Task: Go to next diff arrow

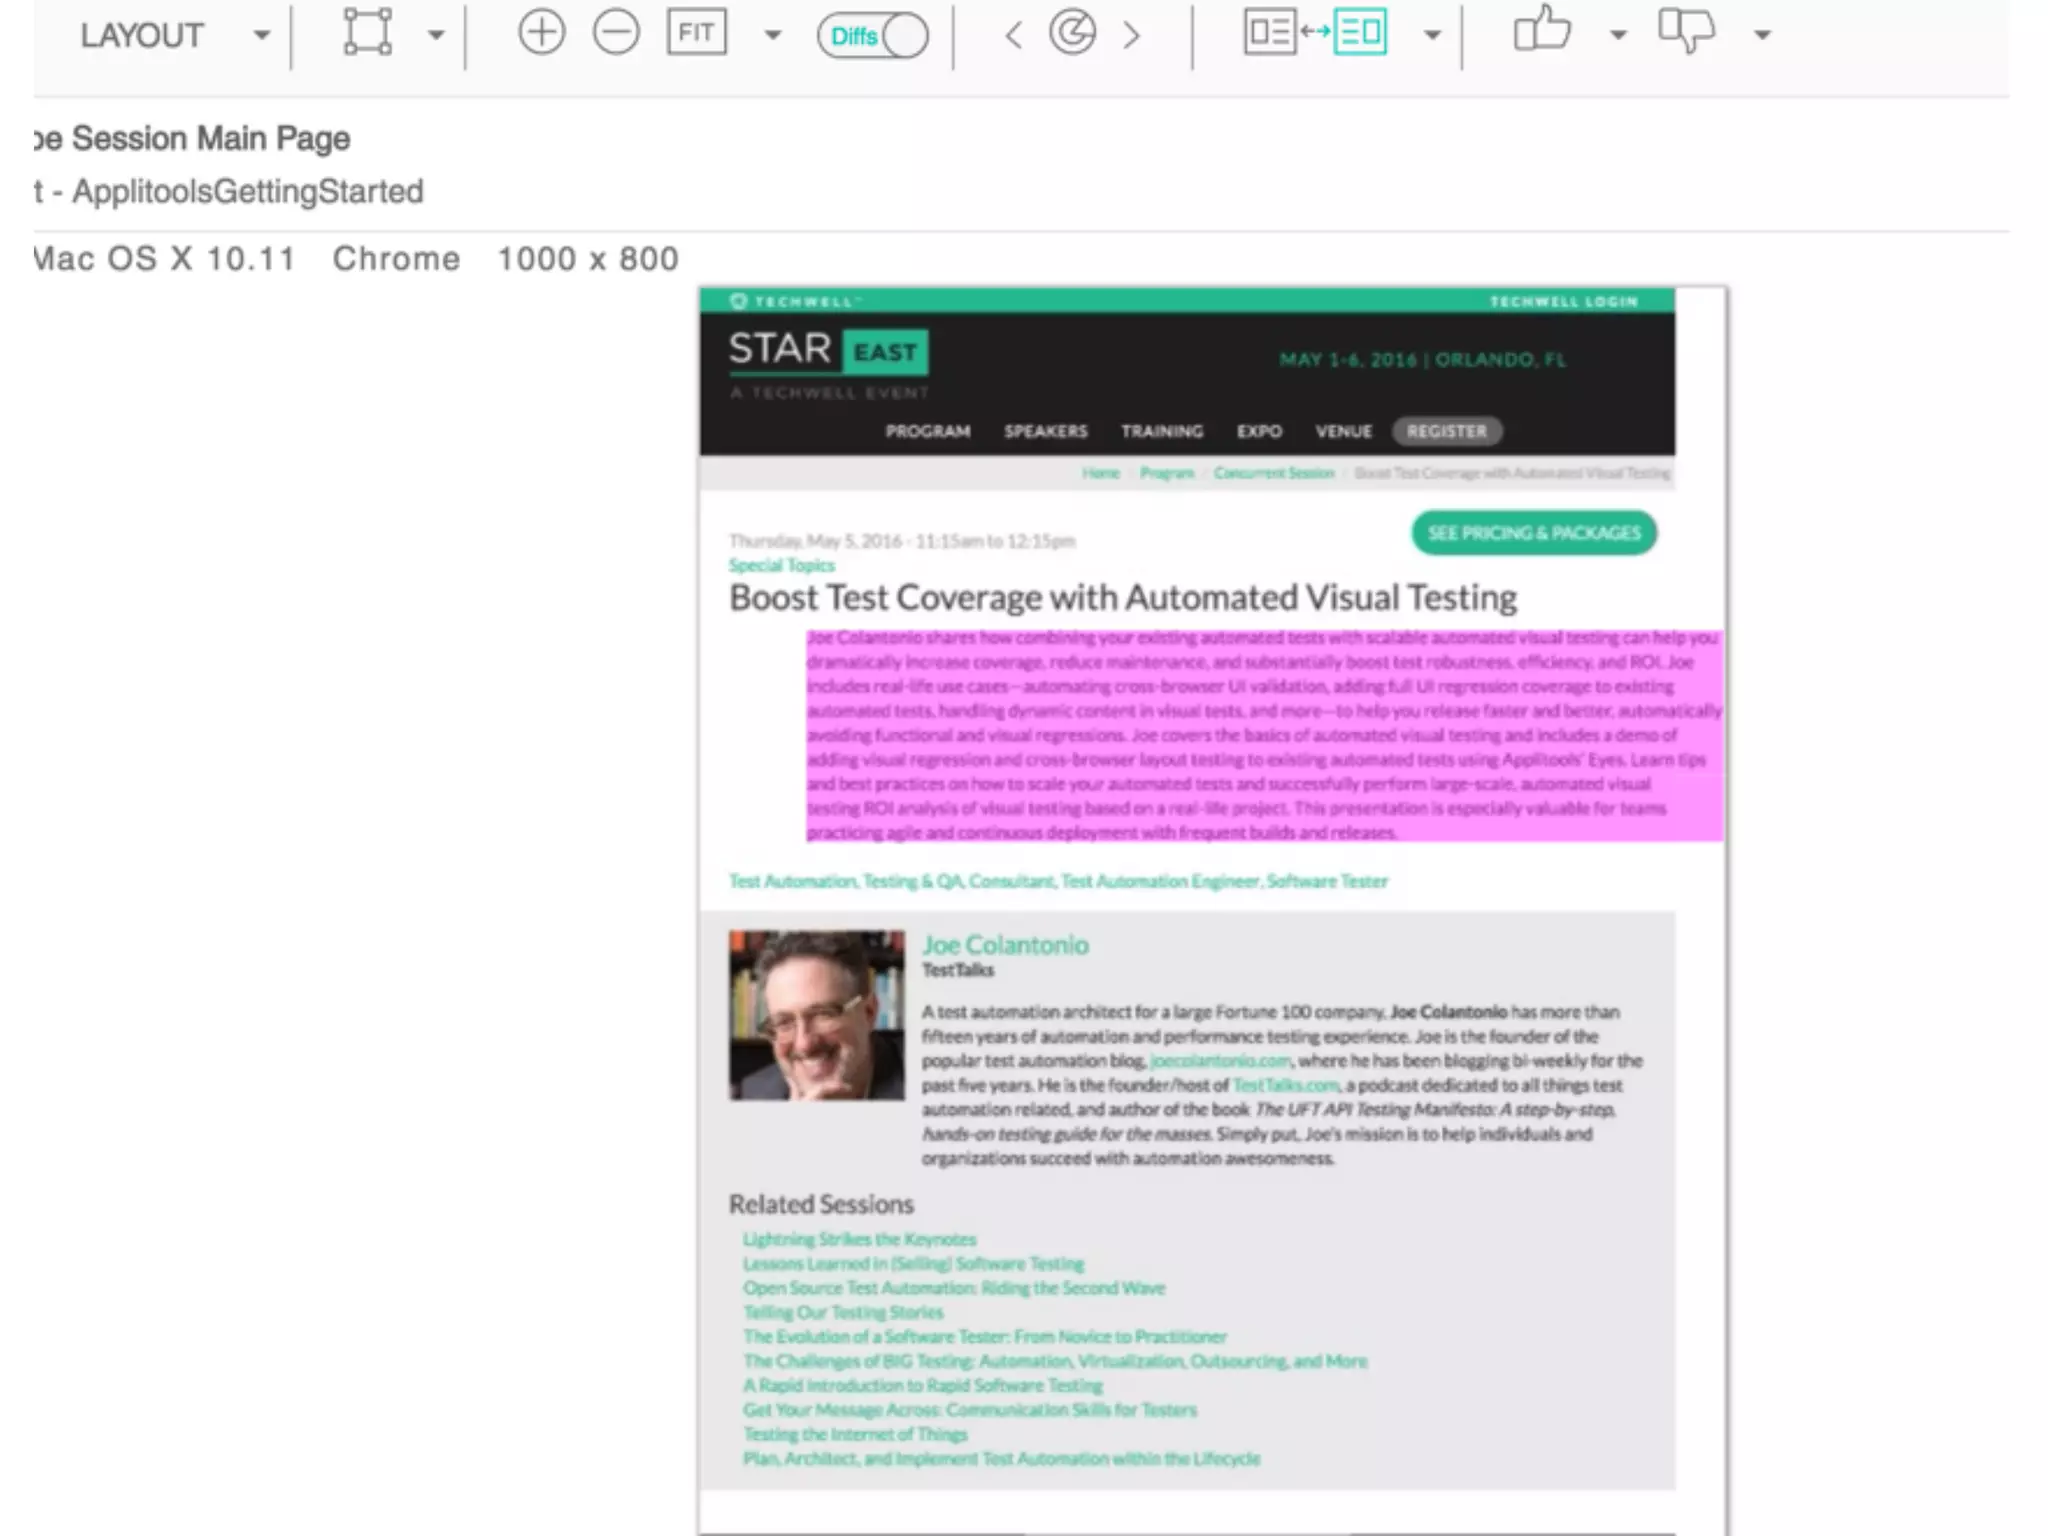Action: [1131, 36]
